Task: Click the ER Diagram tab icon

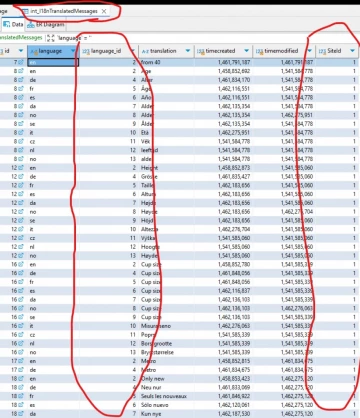Action: pos(31,24)
